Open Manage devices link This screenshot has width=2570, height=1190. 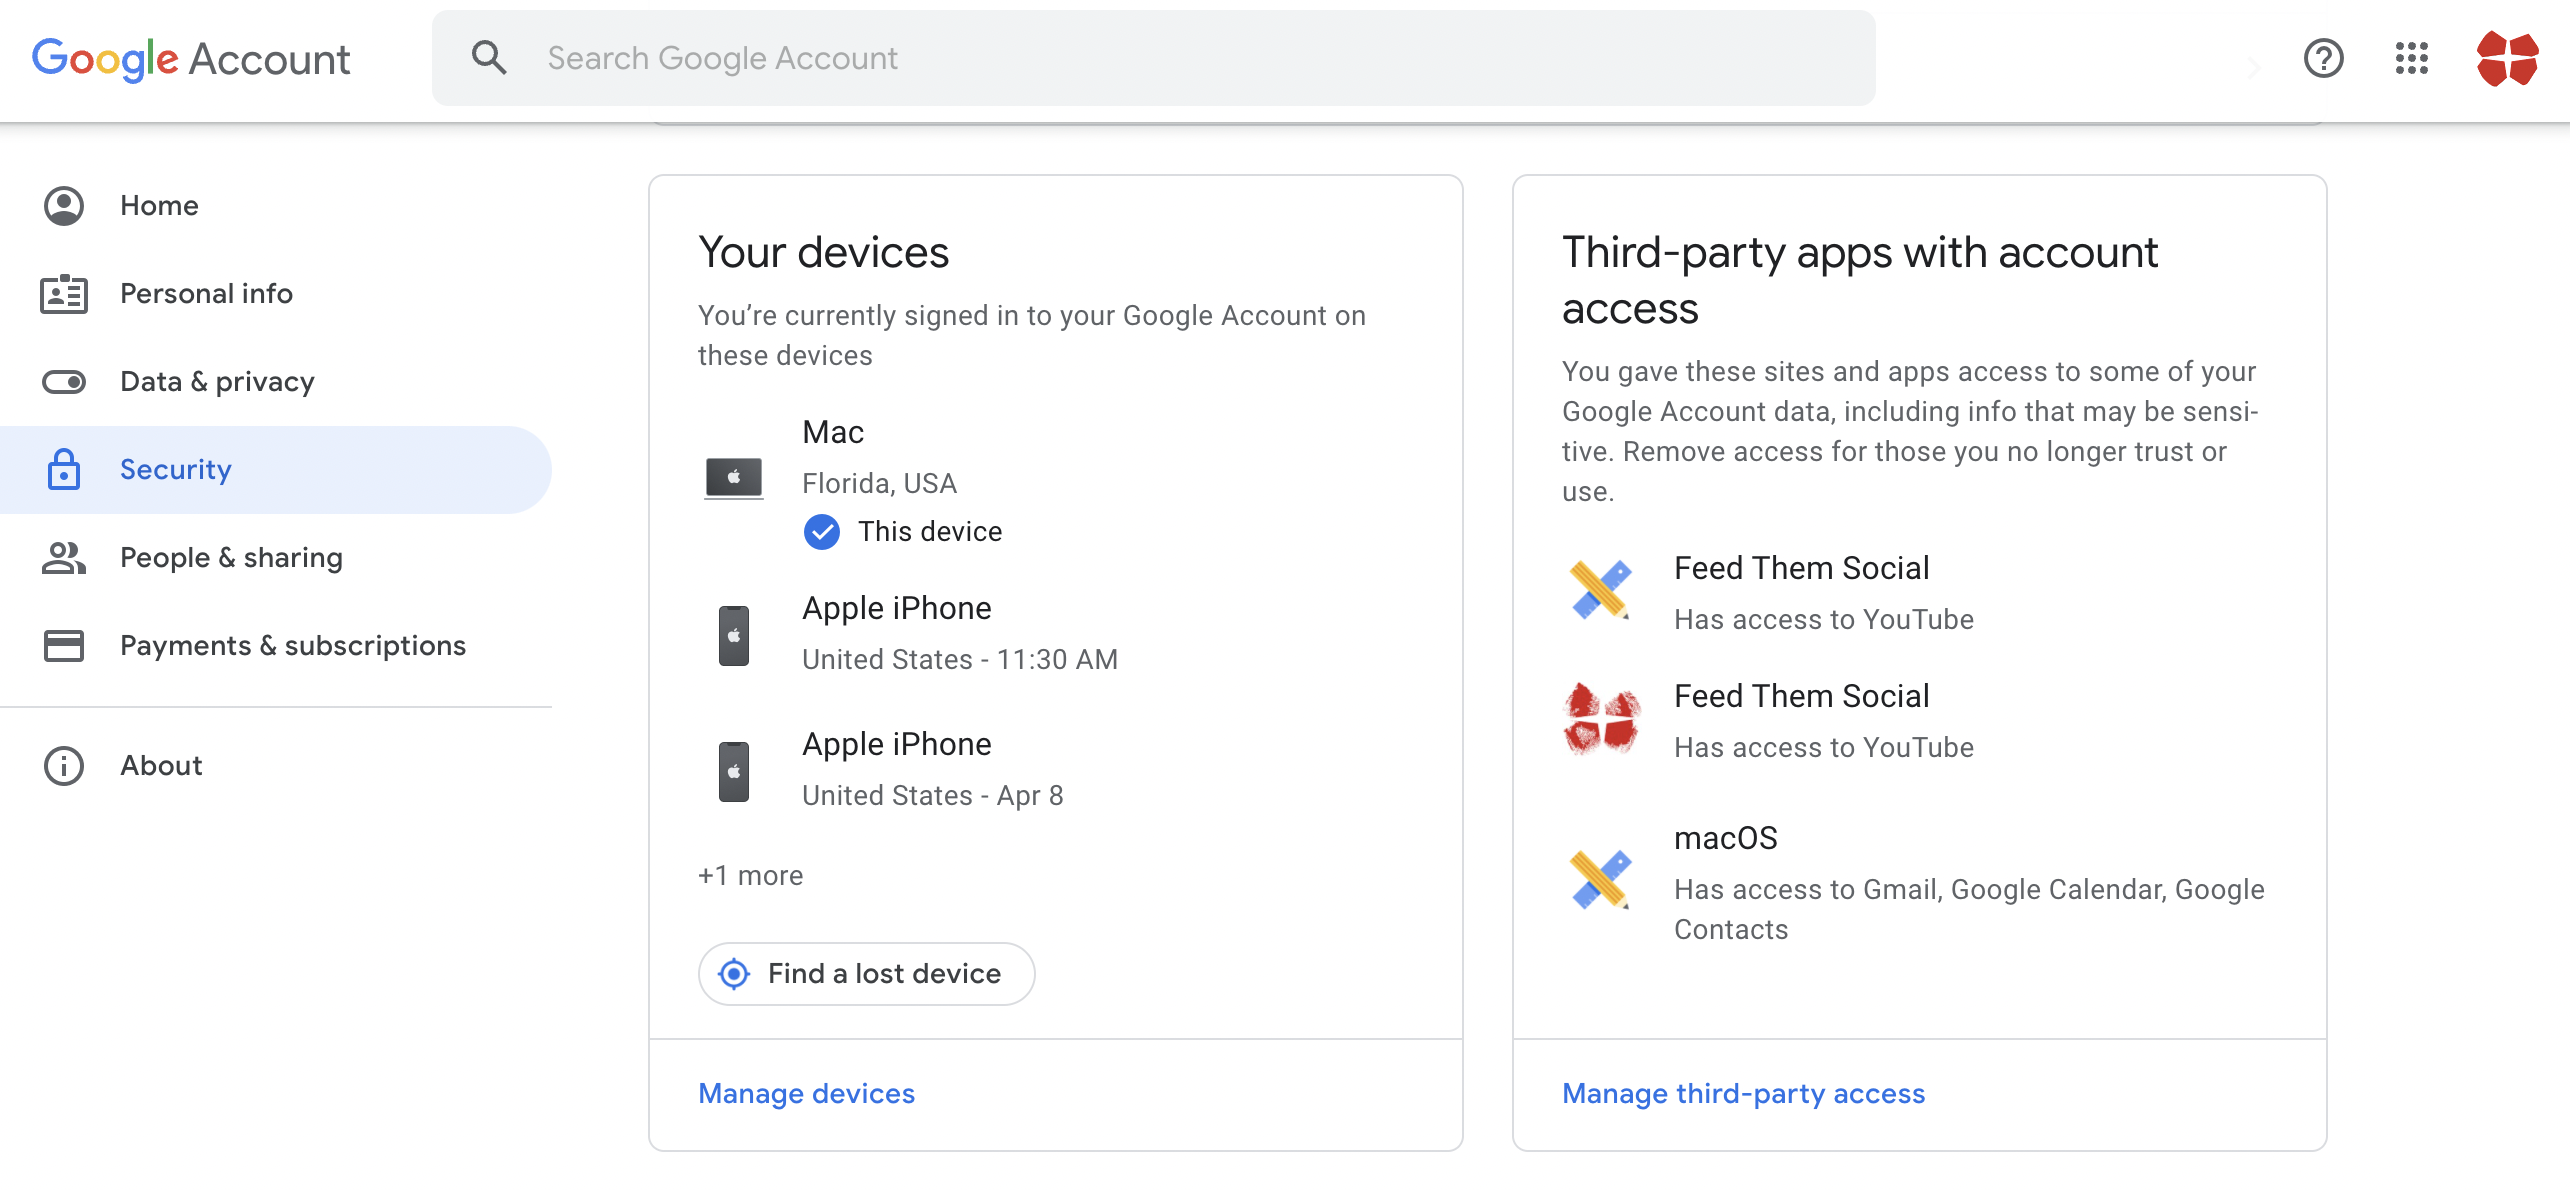806,1094
